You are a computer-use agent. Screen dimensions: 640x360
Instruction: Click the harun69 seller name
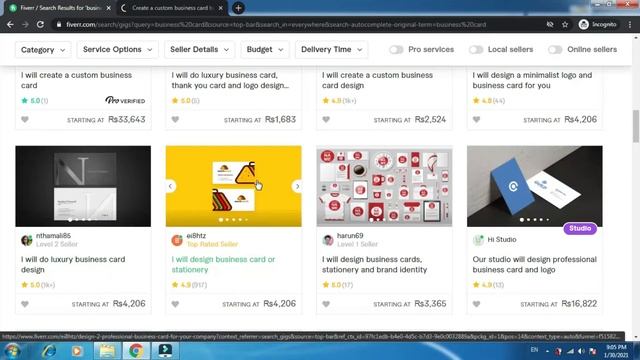click(350, 236)
